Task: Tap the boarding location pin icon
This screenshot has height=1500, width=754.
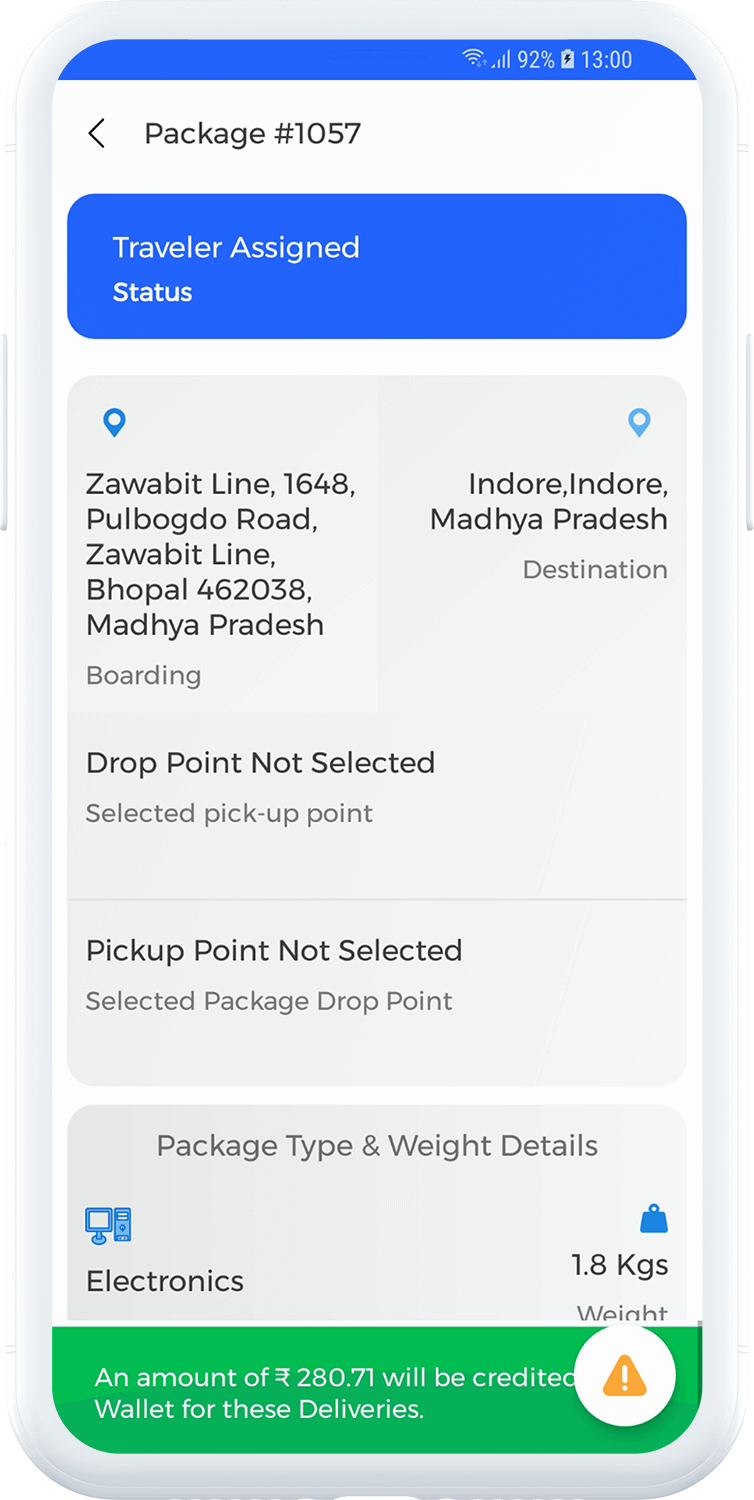Action: (x=115, y=423)
